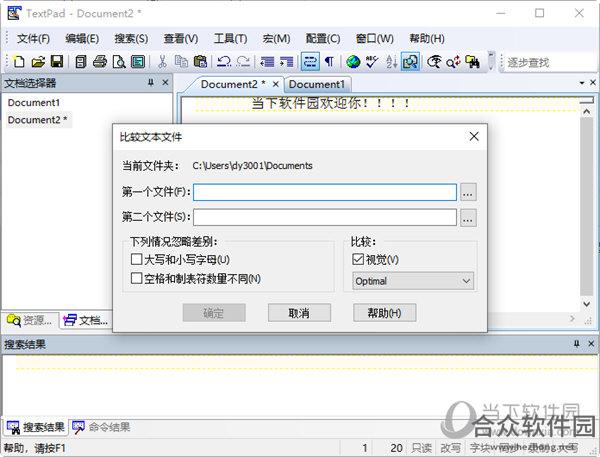Click the second file input field

pos(325,217)
